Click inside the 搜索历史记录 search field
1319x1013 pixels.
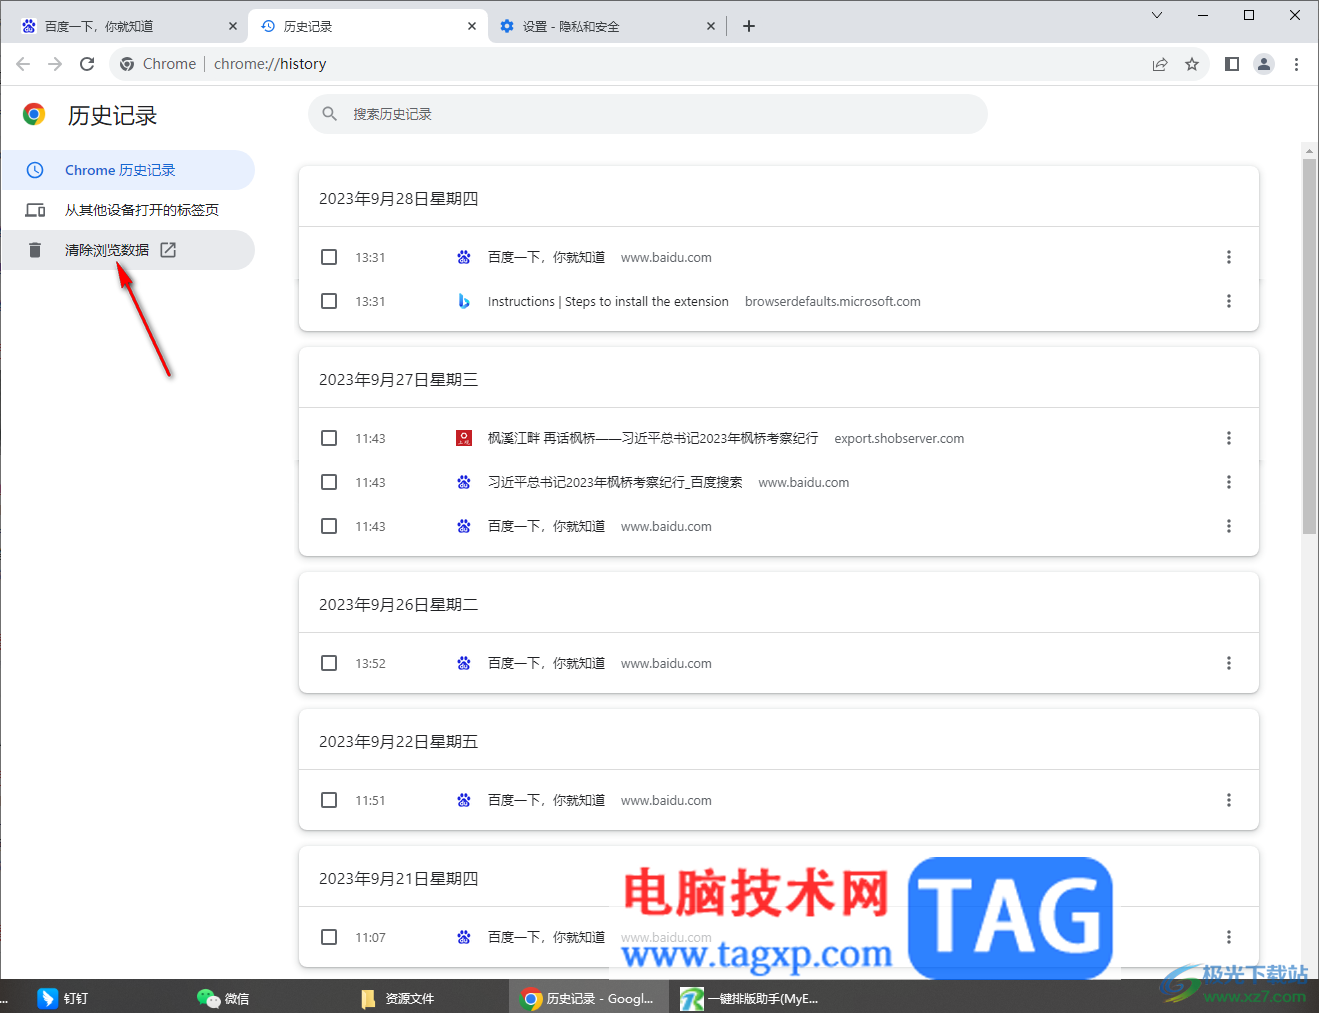600,114
